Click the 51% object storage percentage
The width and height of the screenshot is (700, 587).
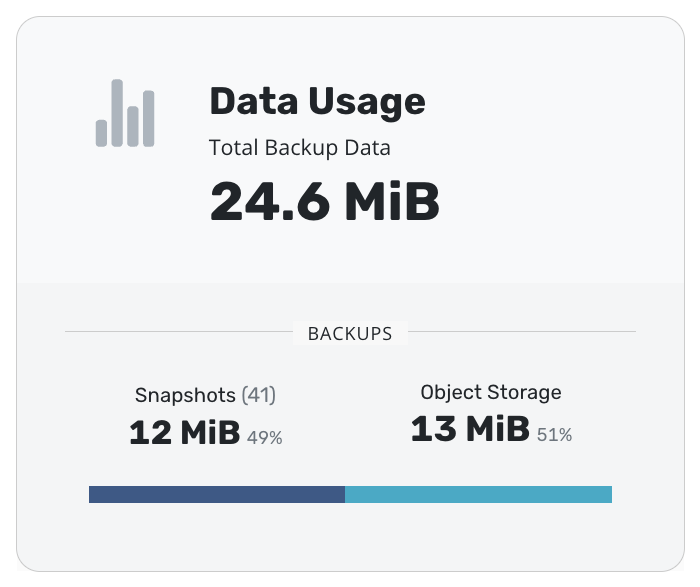point(554,434)
